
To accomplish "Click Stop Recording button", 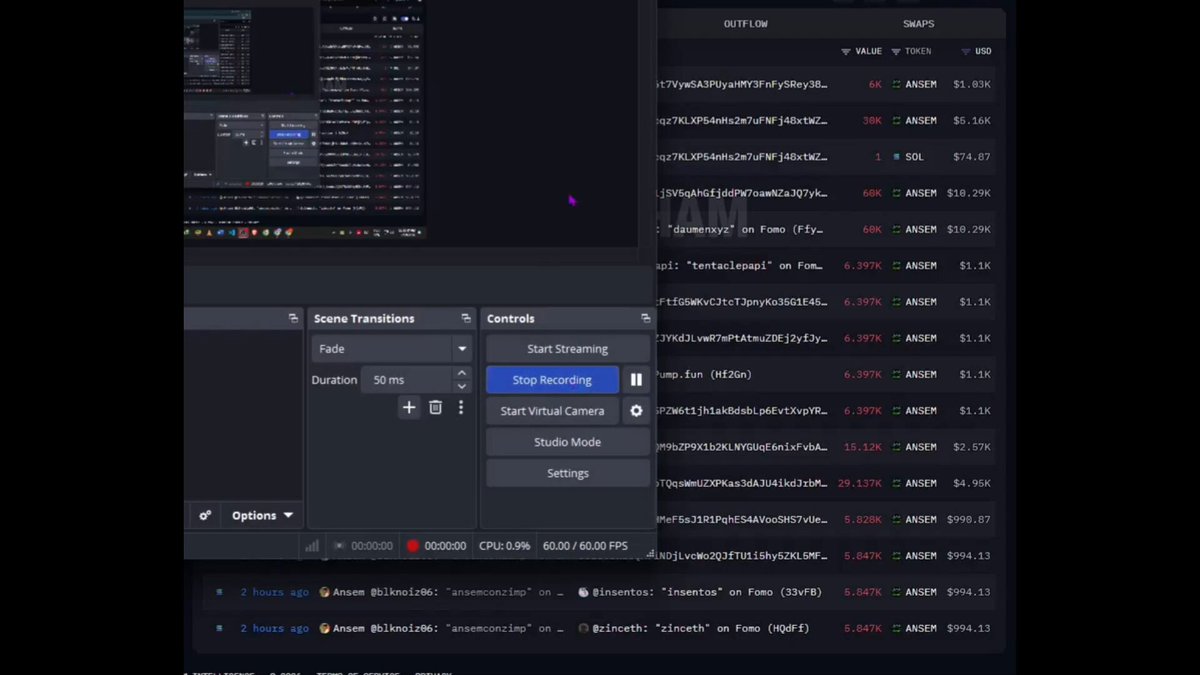I will pyautogui.click(x=552, y=380).
